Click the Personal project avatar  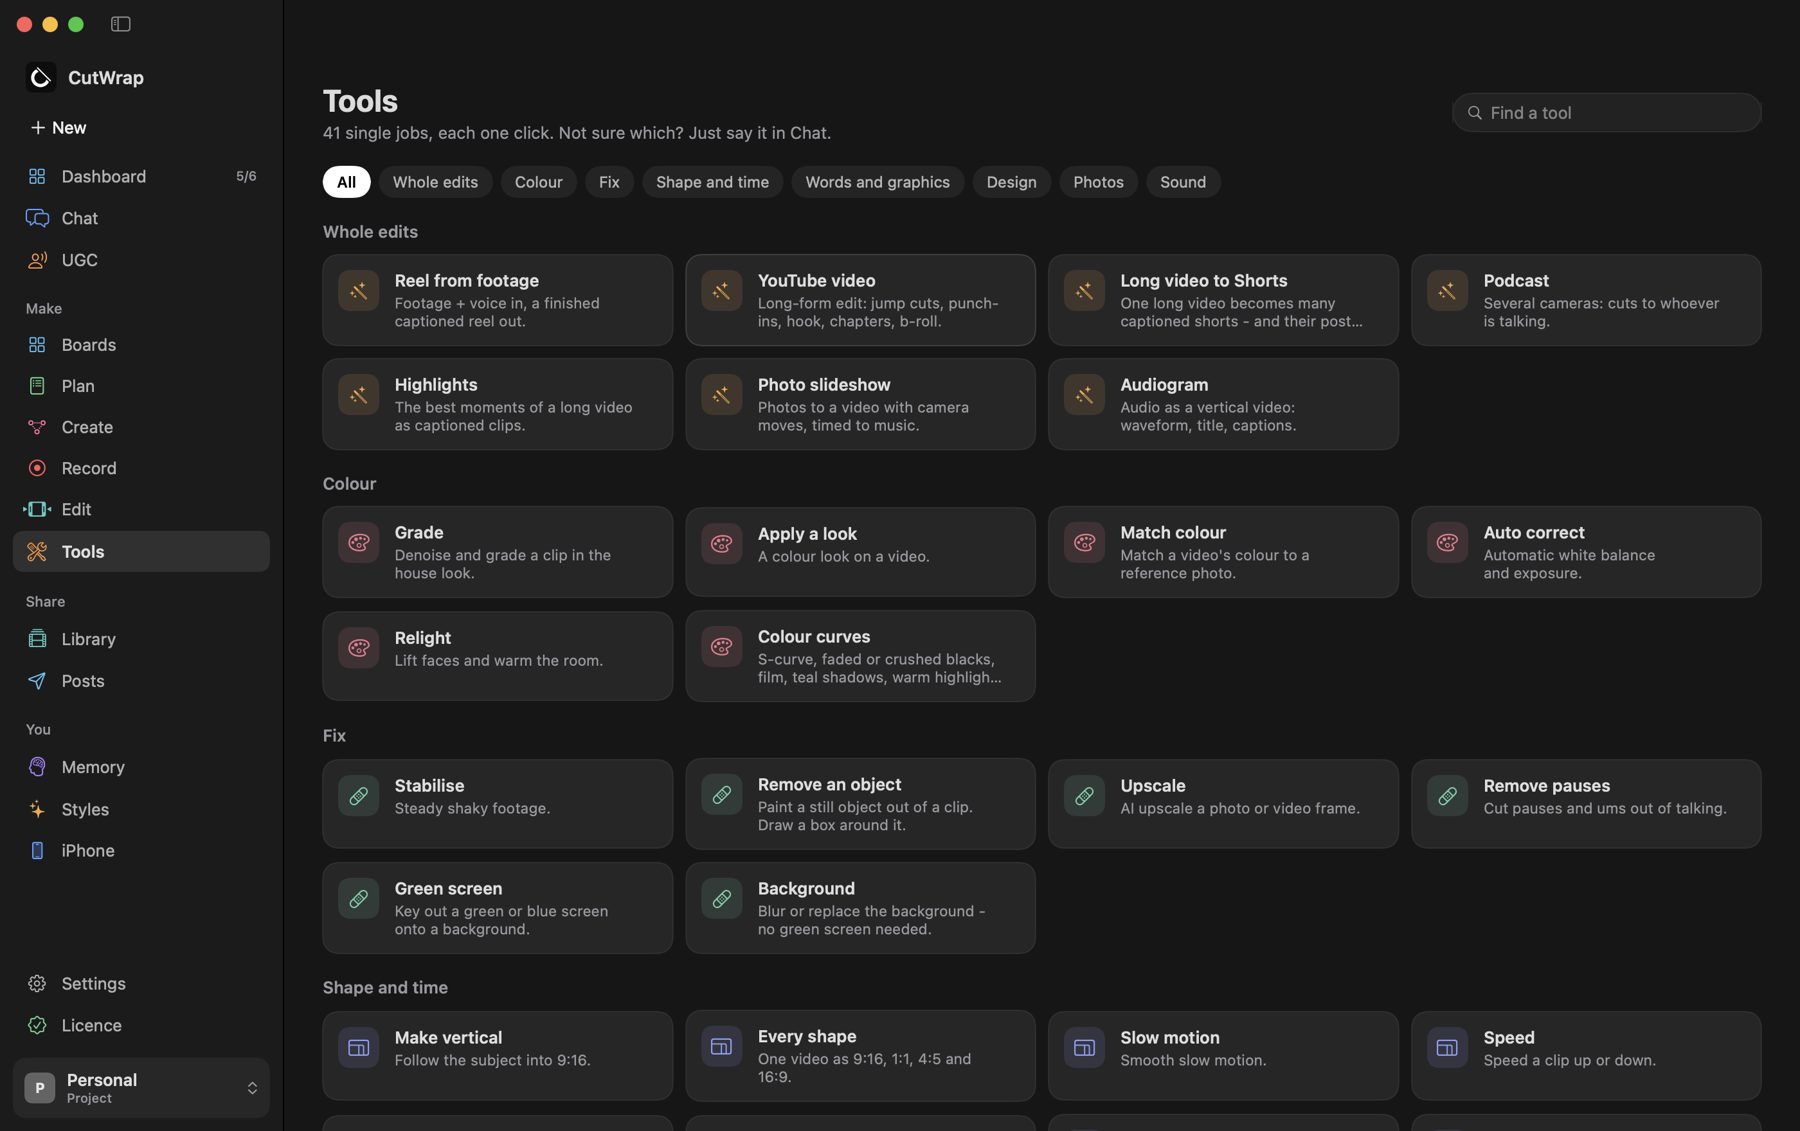pos(39,1088)
